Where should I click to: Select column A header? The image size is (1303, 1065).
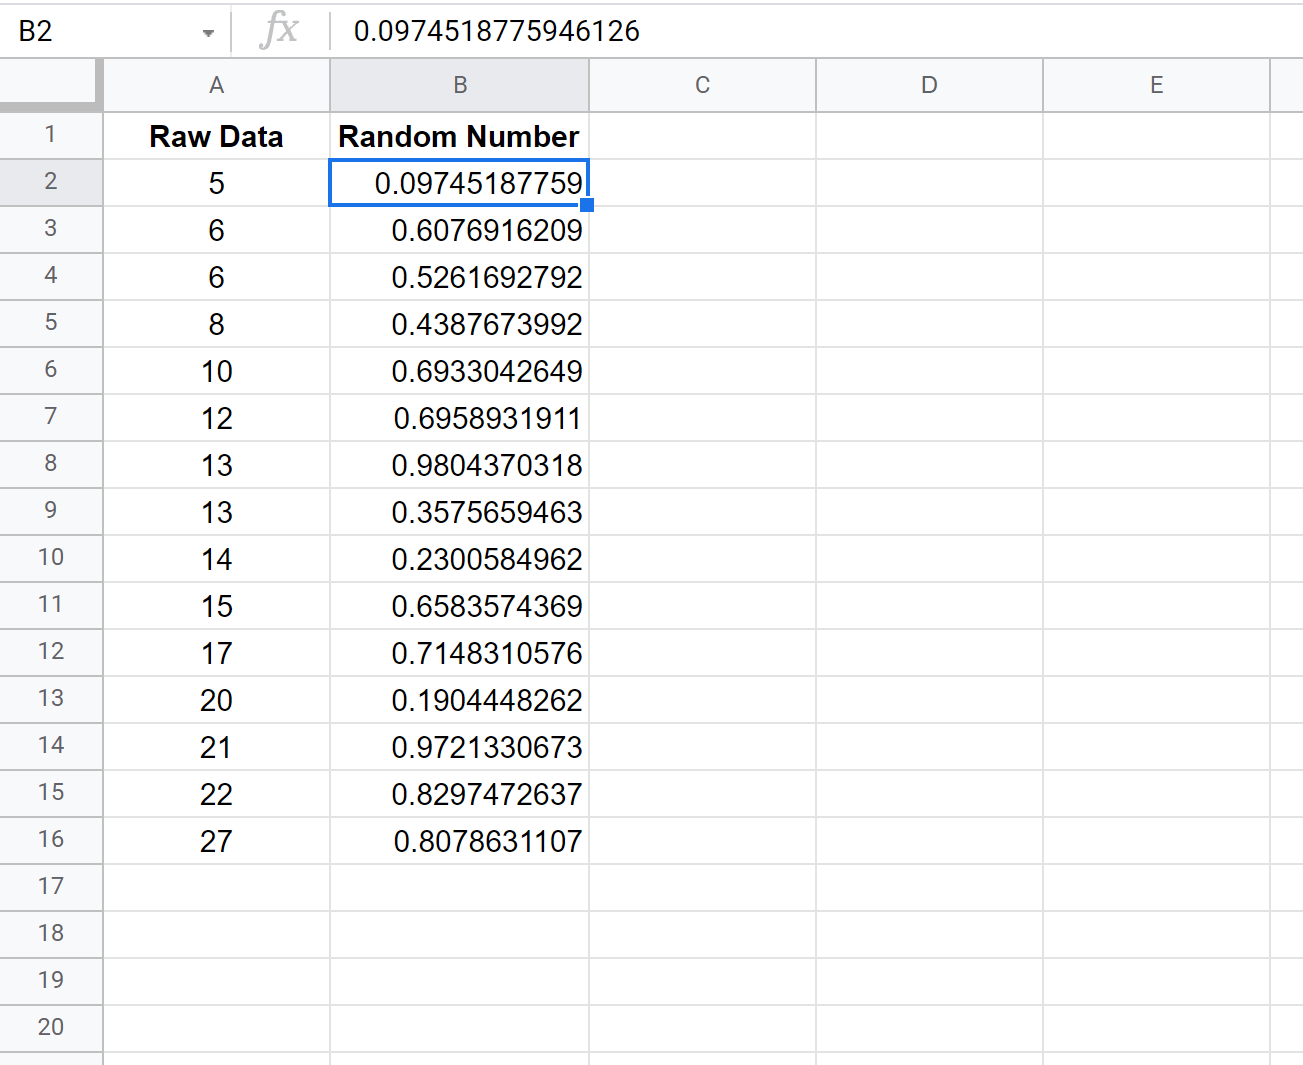(216, 86)
